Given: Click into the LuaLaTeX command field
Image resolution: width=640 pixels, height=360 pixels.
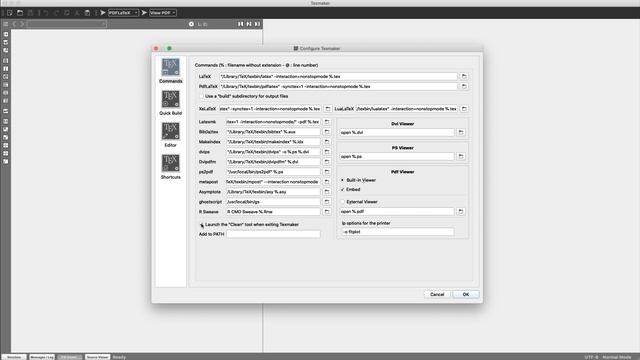Looking at the screenshot, I should pyautogui.click(x=406, y=109).
